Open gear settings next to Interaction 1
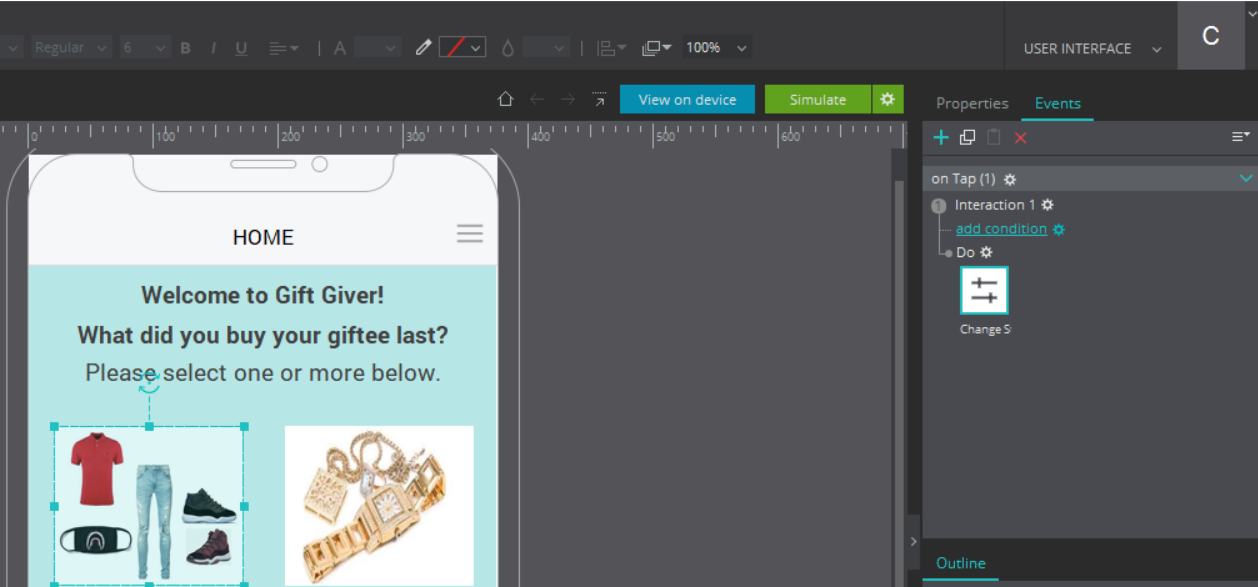Viewport: 1258px width, 587px height. pos(1047,204)
